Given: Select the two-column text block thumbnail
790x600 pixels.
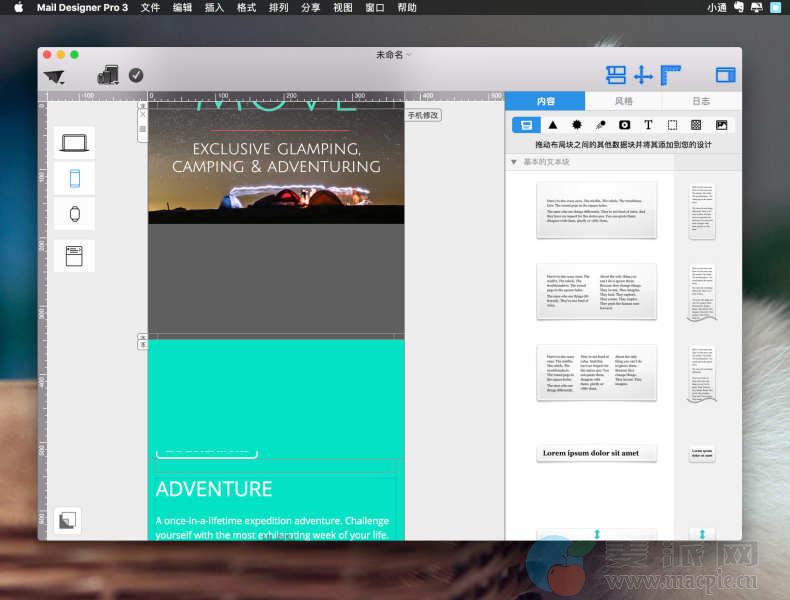Looking at the screenshot, I should 596,291.
